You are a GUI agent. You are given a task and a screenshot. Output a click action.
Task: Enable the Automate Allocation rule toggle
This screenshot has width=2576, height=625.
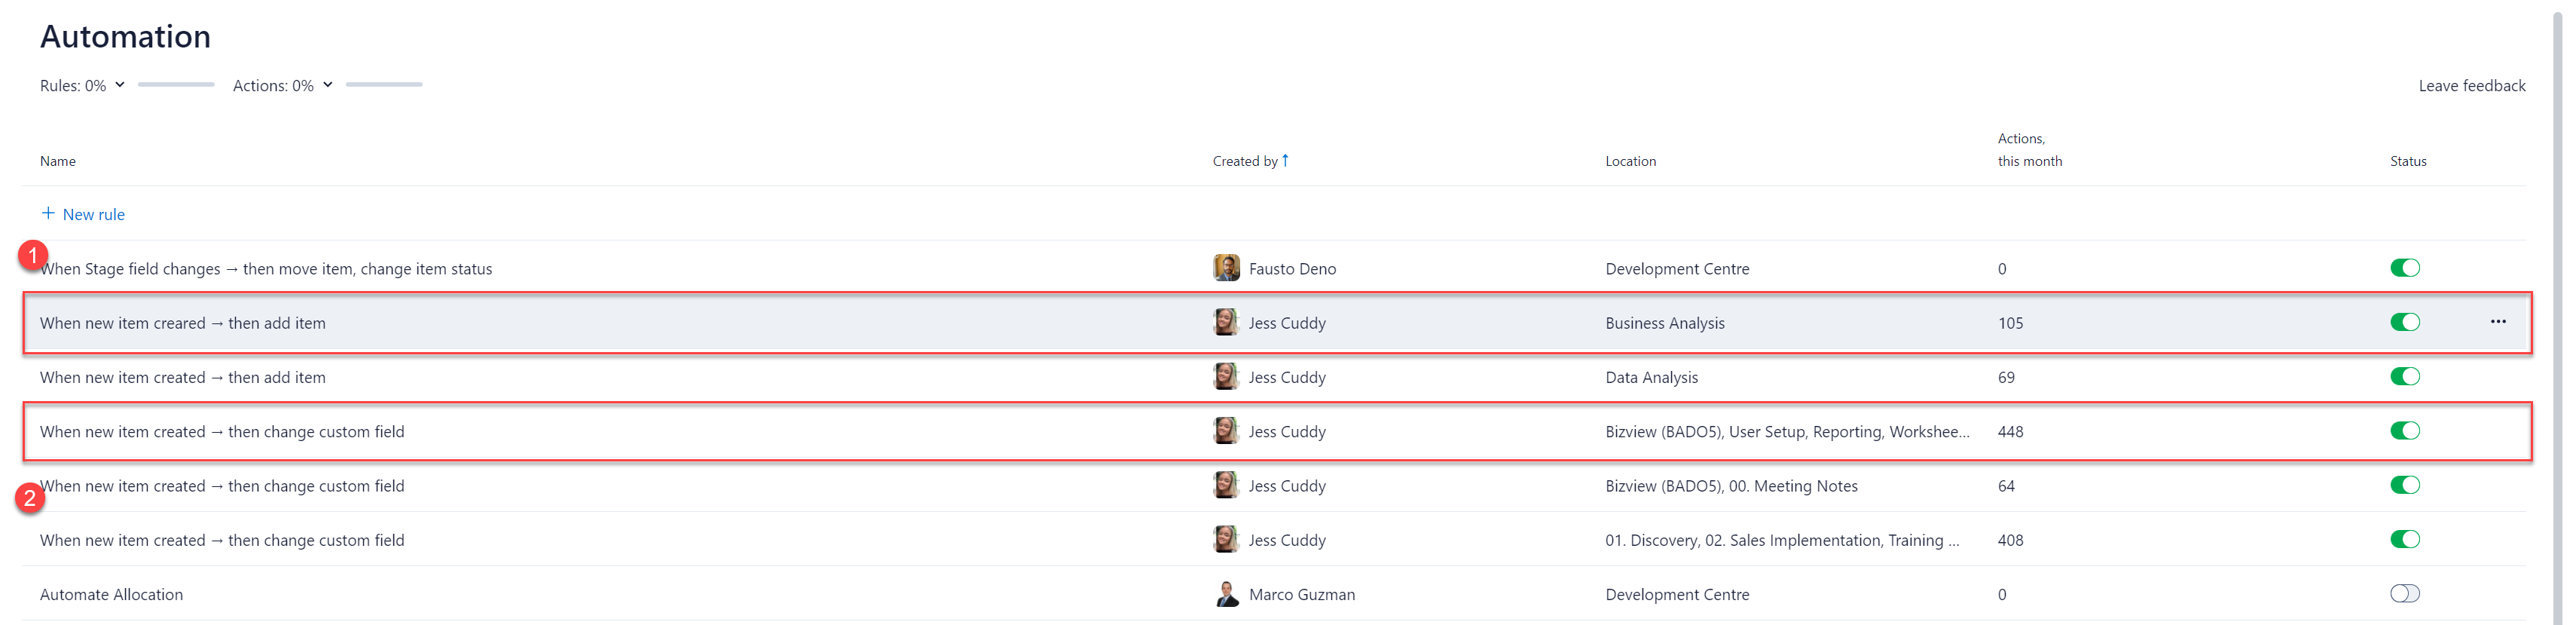[2404, 594]
